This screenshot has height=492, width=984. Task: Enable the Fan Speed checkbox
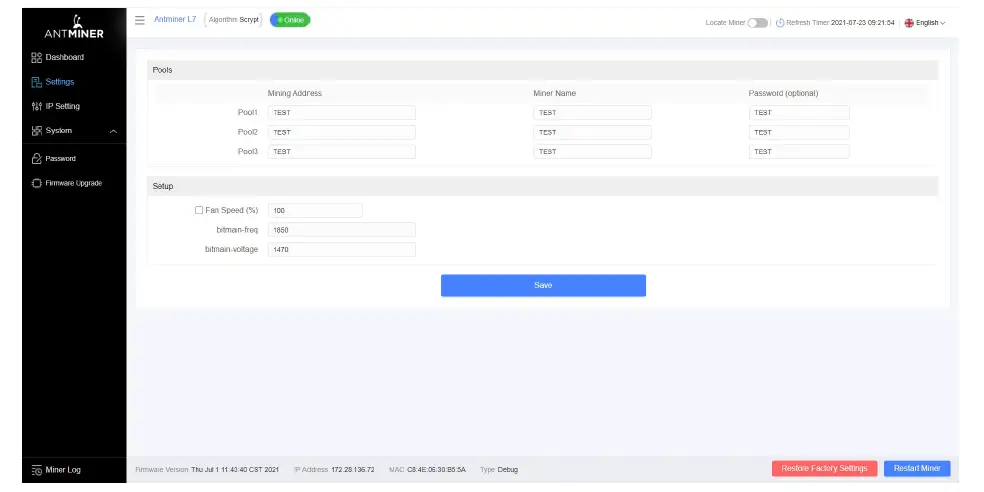[199, 210]
